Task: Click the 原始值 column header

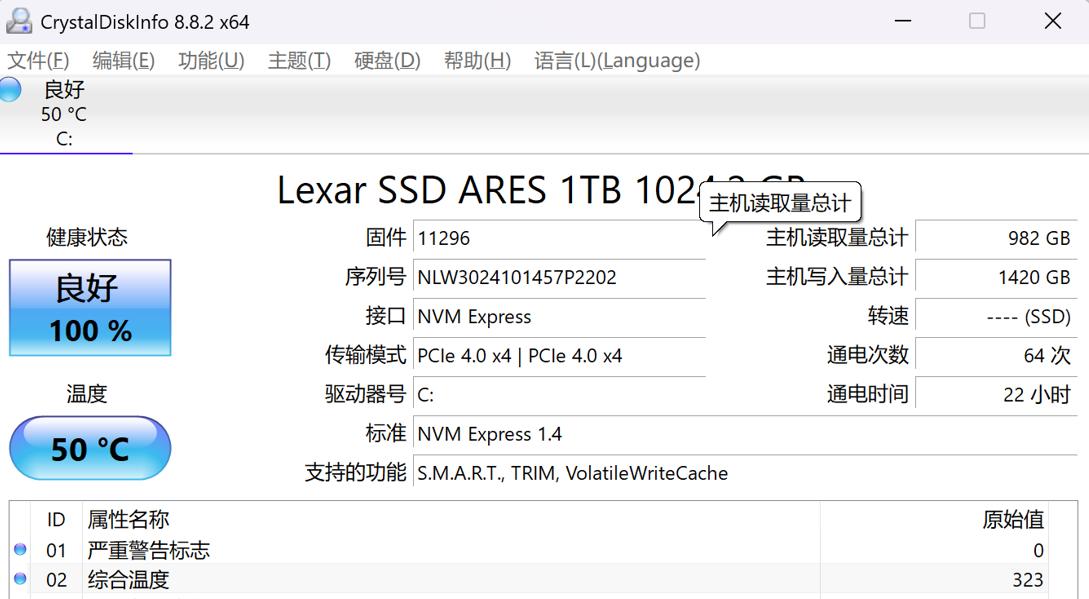Action: coord(1012,520)
